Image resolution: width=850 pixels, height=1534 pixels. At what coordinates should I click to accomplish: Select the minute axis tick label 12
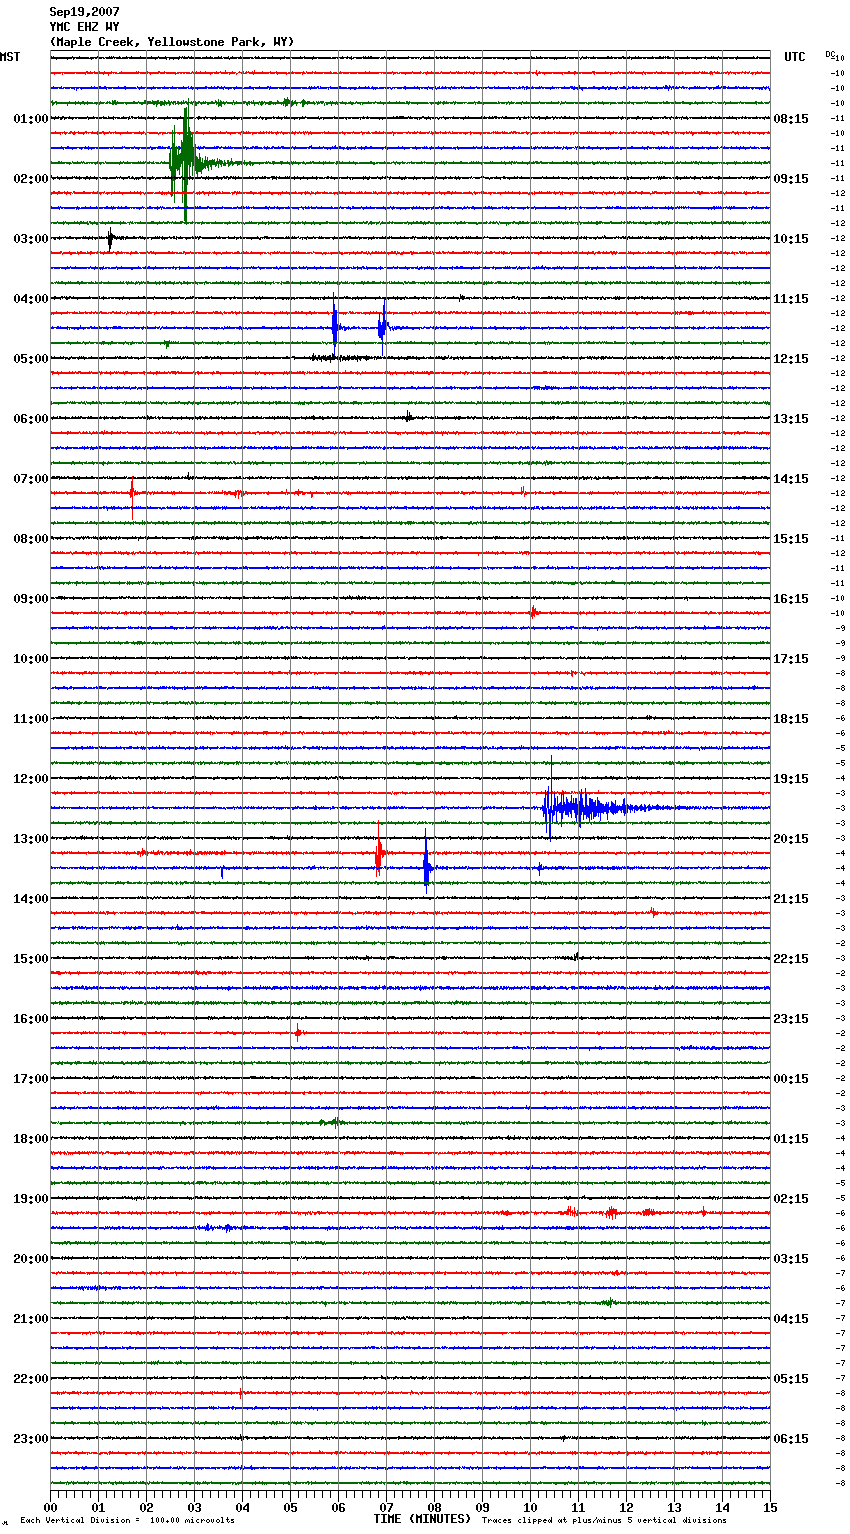coord(626,1508)
